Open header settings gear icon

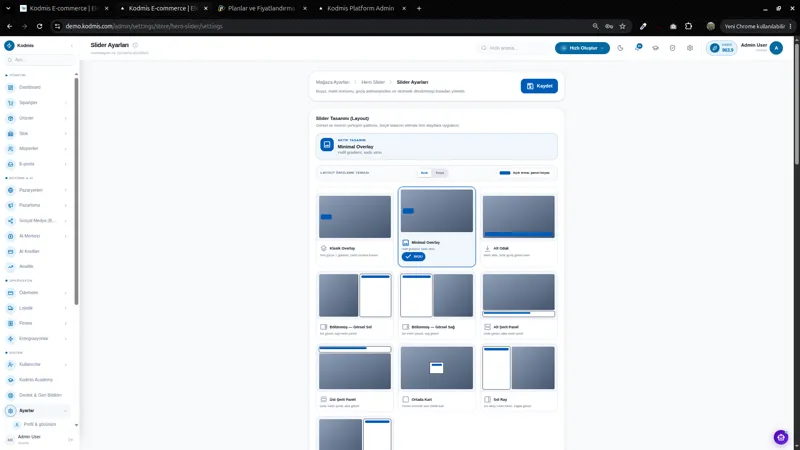[690, 48]
